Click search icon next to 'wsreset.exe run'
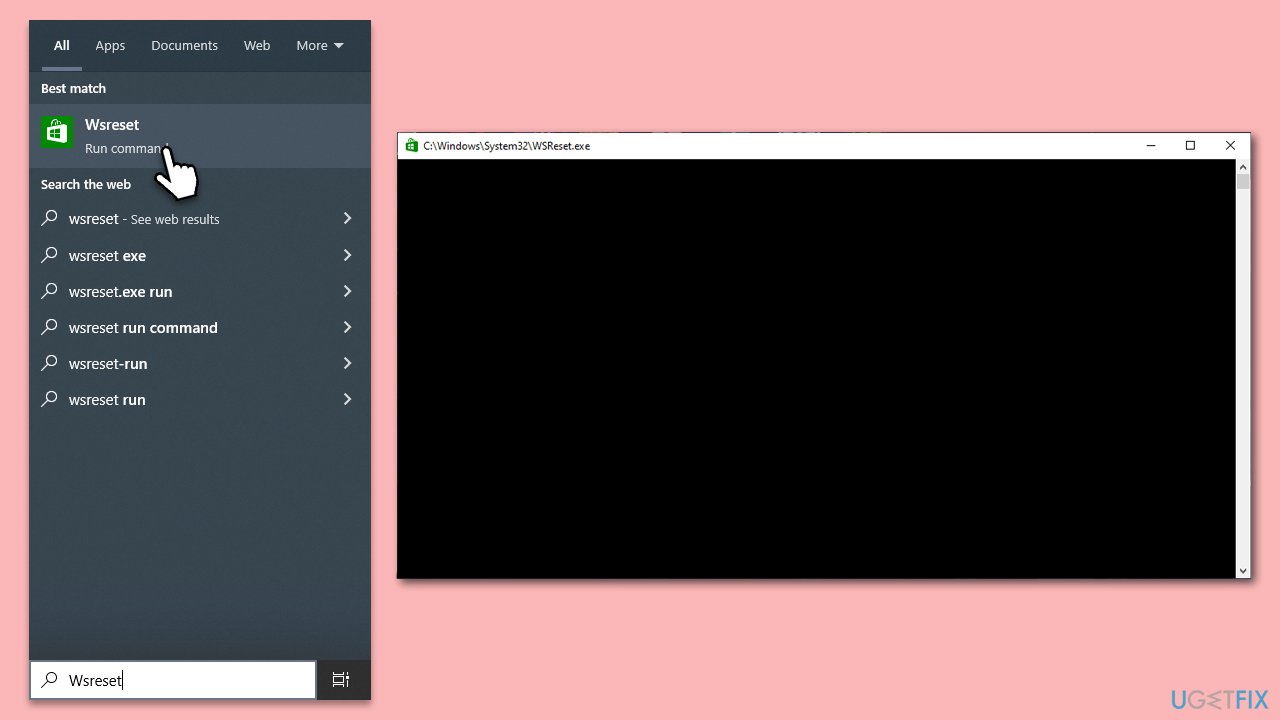The height and width of the screenshot is (720, 1280). [x=49, y=291]
